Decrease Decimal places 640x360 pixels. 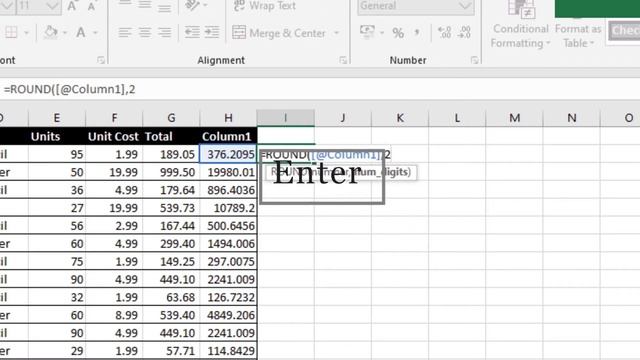click(x=464, y=32)
